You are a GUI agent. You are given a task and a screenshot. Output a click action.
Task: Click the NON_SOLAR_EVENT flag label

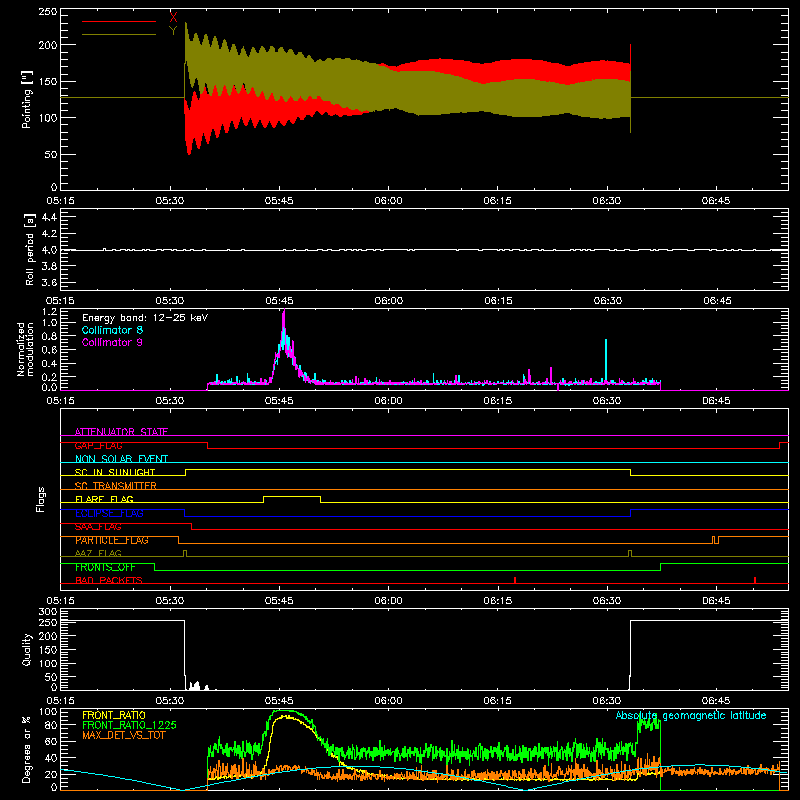click(121, 459)
